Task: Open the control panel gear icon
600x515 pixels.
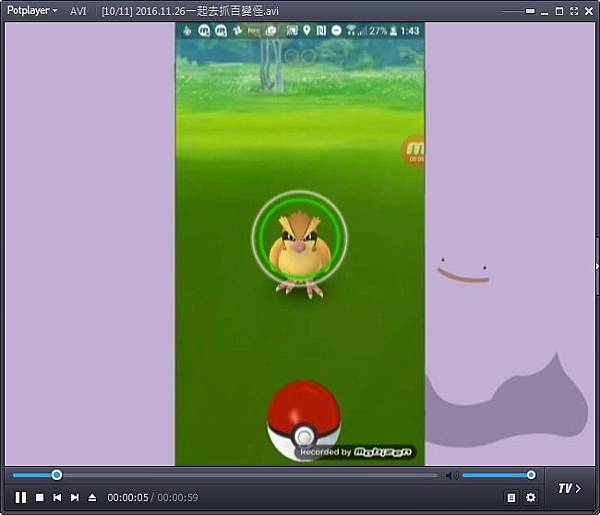Action: pos(530,497)
